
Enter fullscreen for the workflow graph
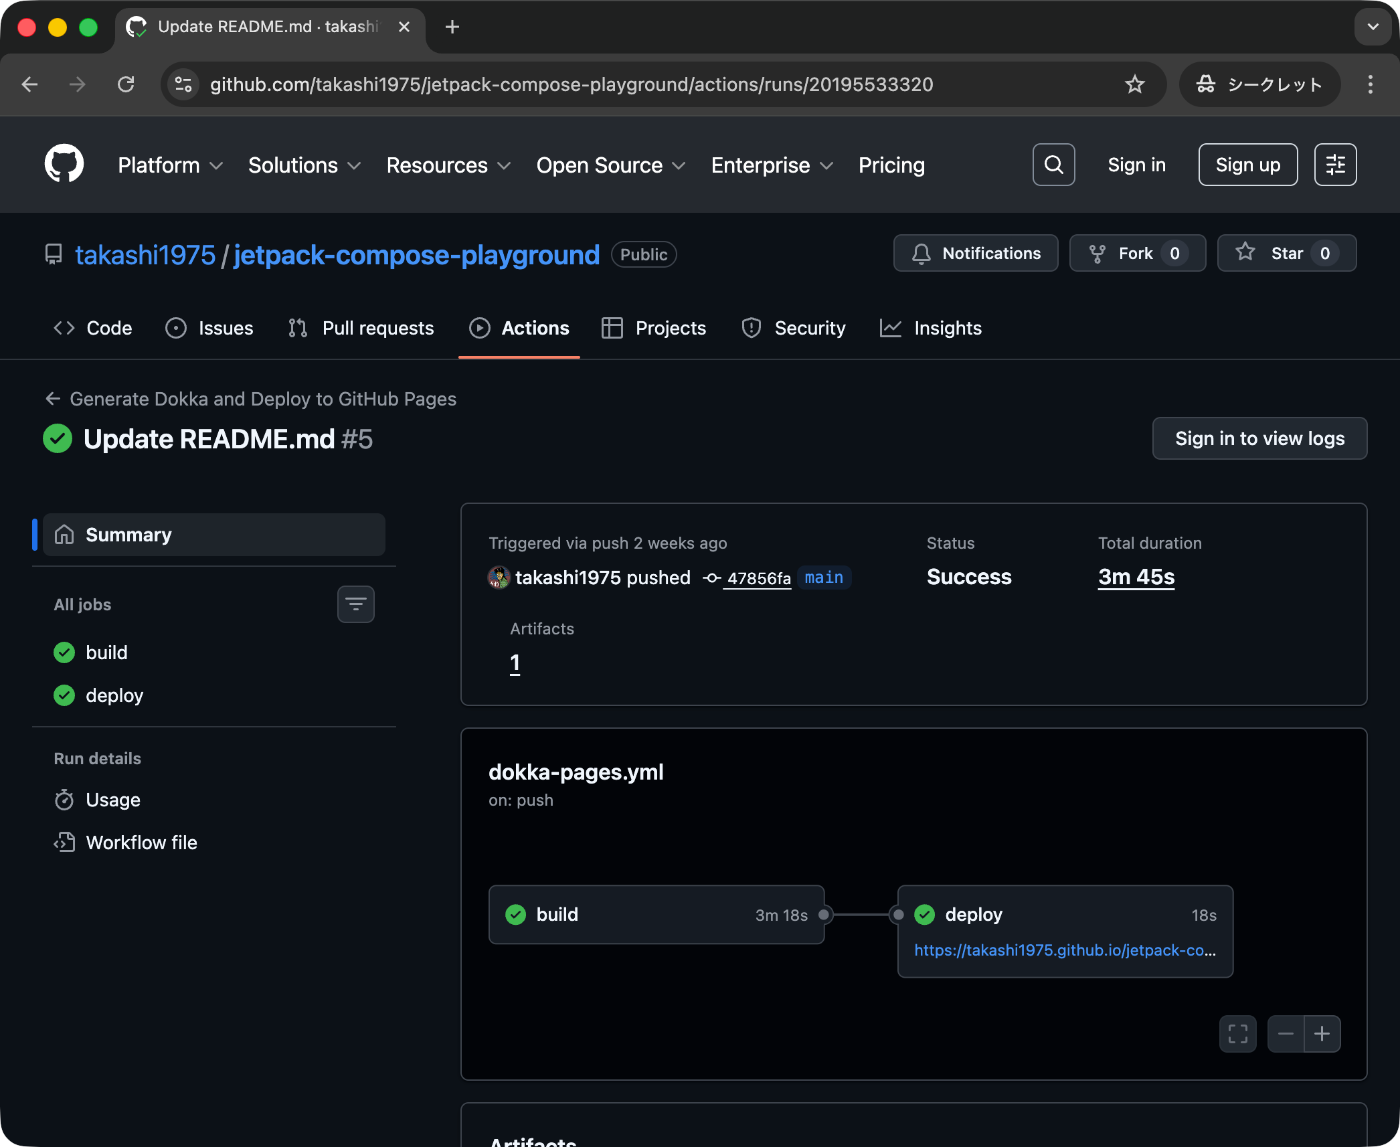tap(1238, 1034)
